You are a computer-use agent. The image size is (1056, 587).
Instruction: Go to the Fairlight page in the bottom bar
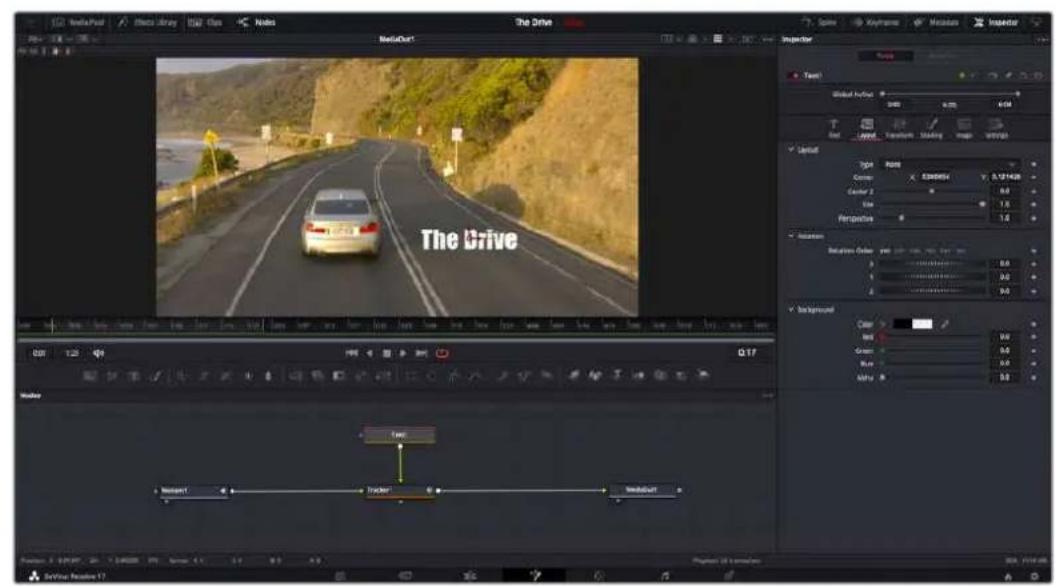665,576
